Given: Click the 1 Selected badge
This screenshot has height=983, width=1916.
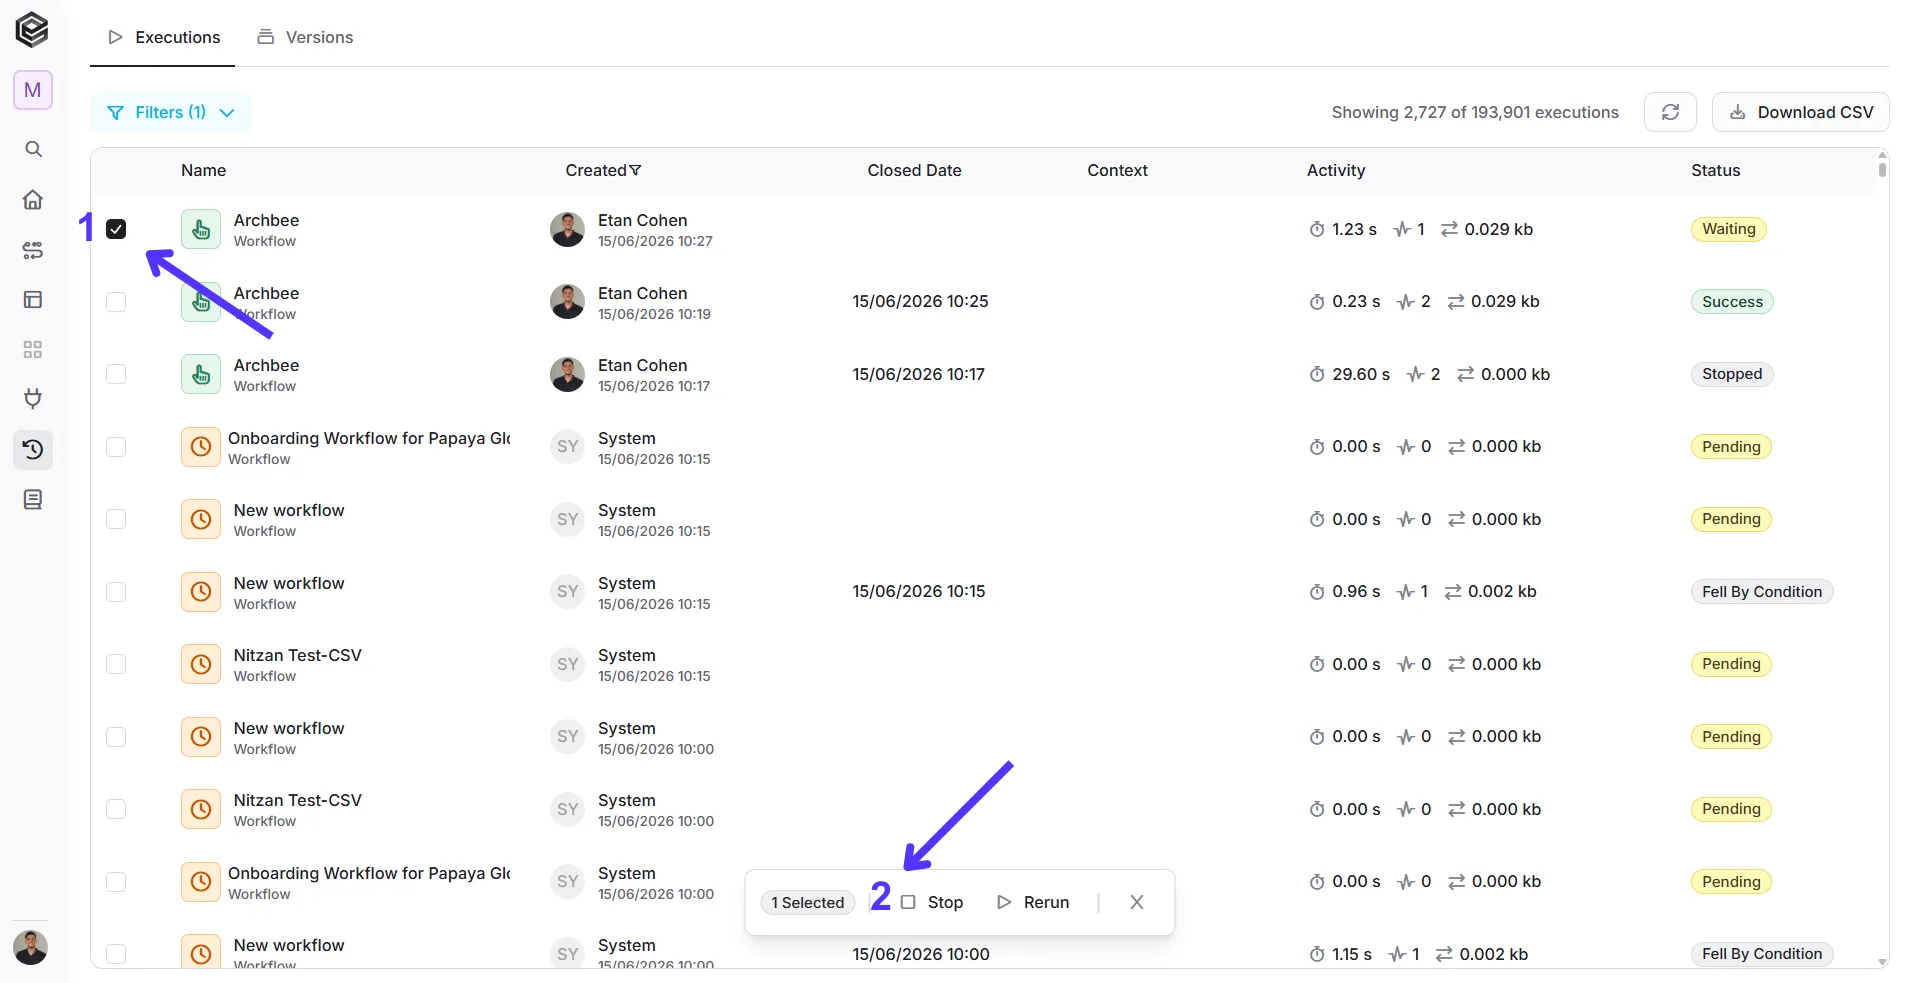Looking at the screenshot, I should [x=808, y=903].
